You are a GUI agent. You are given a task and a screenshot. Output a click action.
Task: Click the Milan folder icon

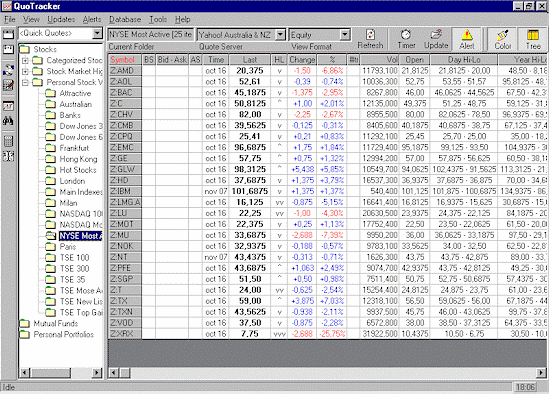tap(51, 203)
